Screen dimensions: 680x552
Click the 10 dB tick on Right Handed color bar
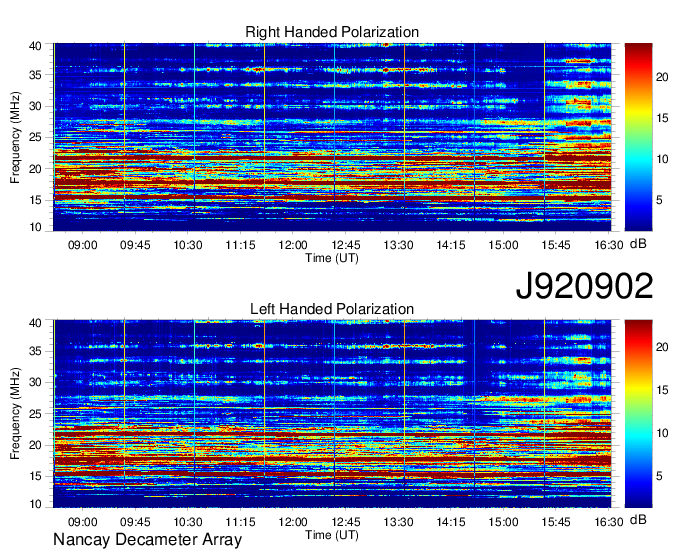(x=662, y=159)
